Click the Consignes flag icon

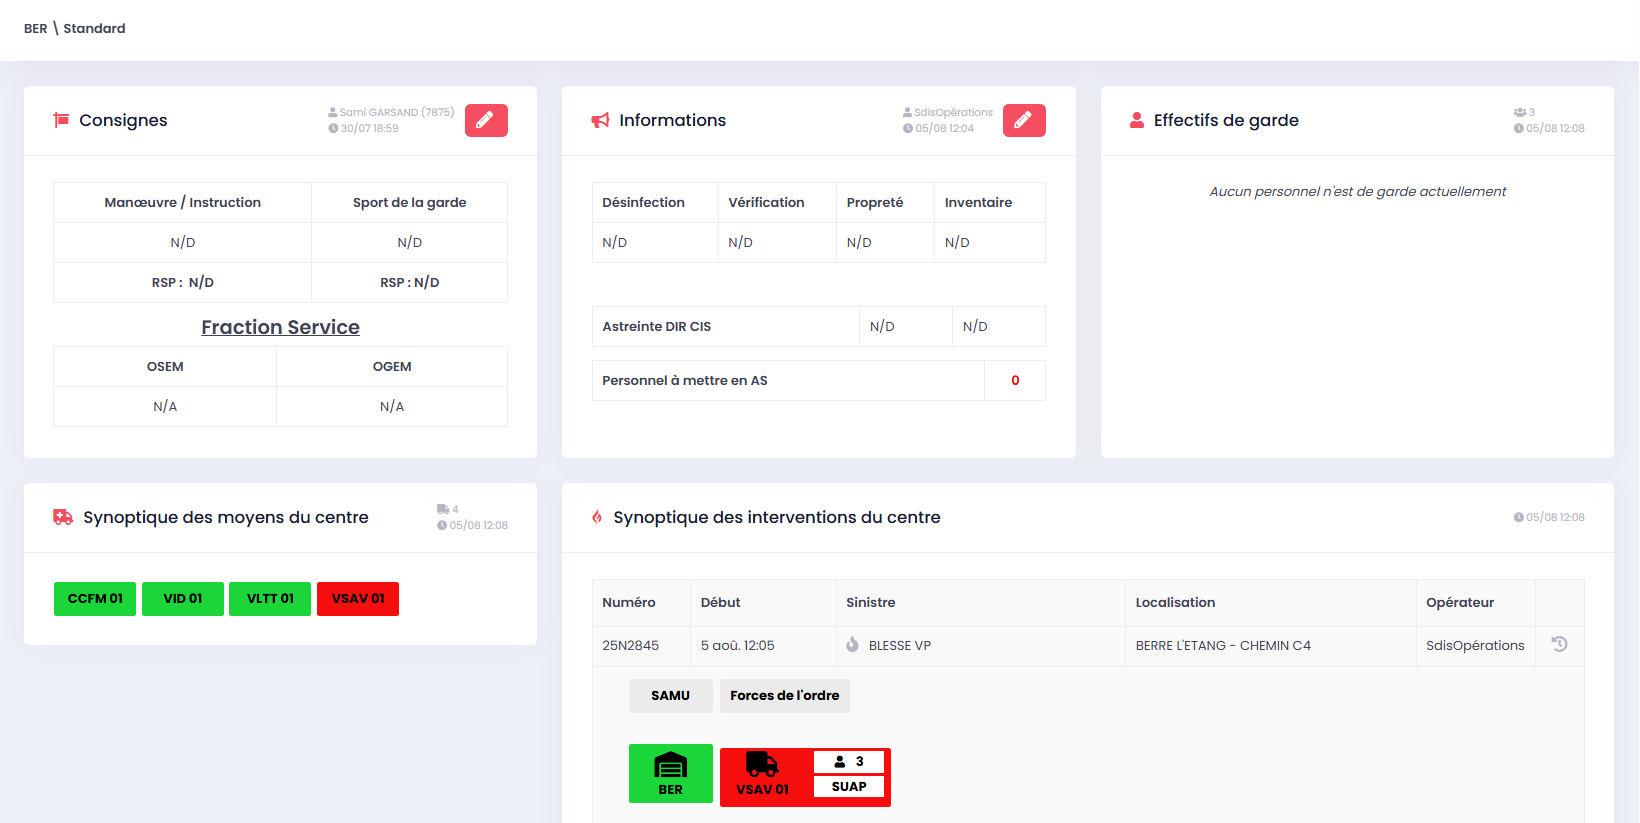pos(61,120)
